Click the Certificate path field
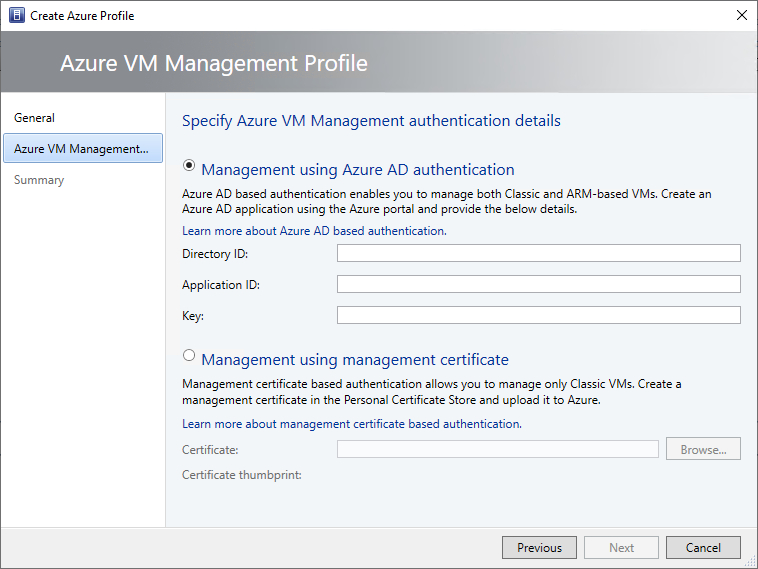The width and height of the screenshot is (758, 569). point(497,449)
